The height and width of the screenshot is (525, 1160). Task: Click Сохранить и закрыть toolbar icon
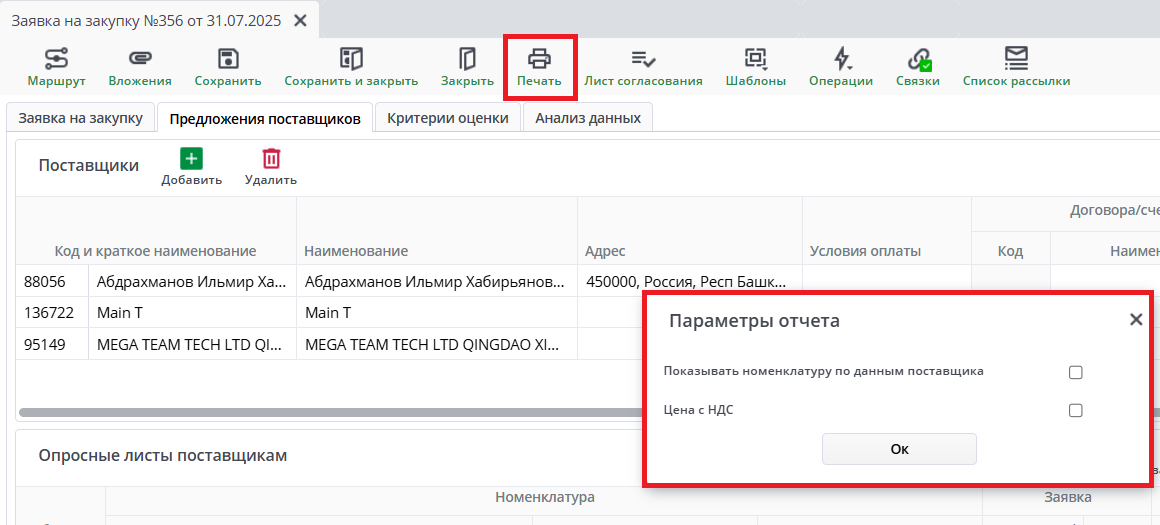351,59
